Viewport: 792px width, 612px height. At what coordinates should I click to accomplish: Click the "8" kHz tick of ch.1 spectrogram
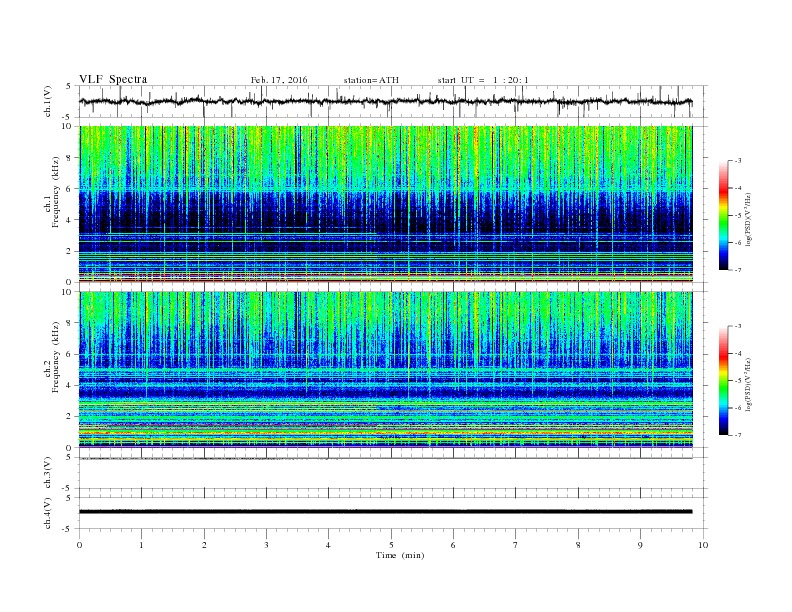pos(69,158)
